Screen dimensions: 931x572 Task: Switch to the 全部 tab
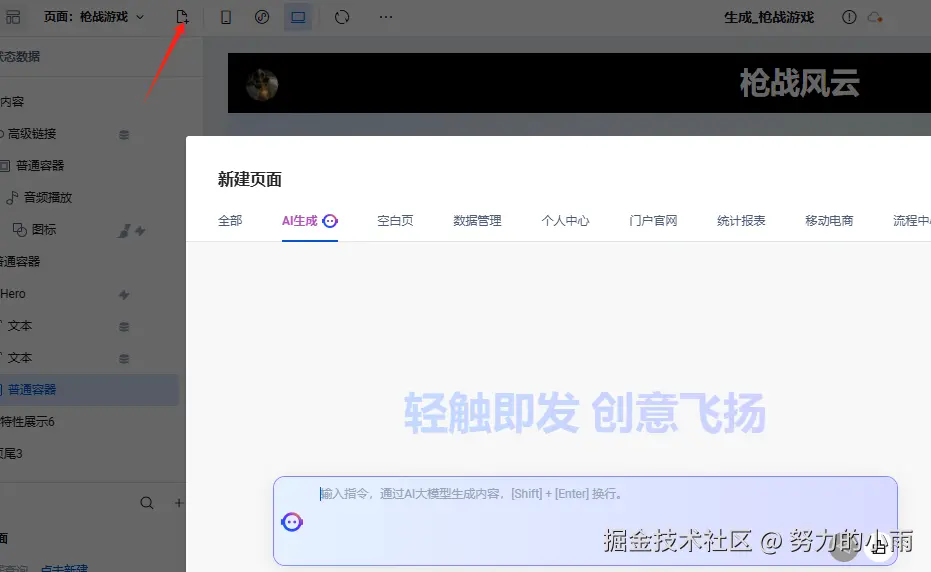[230, 220]
